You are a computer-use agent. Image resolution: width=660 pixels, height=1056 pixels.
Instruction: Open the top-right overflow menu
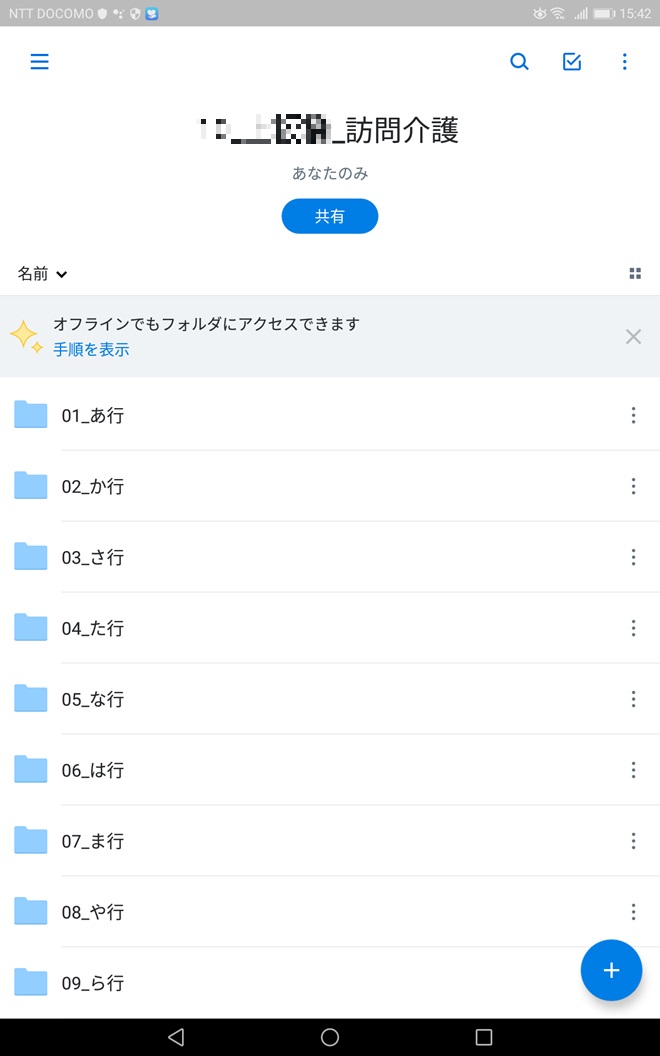click(x=625, y=62)
